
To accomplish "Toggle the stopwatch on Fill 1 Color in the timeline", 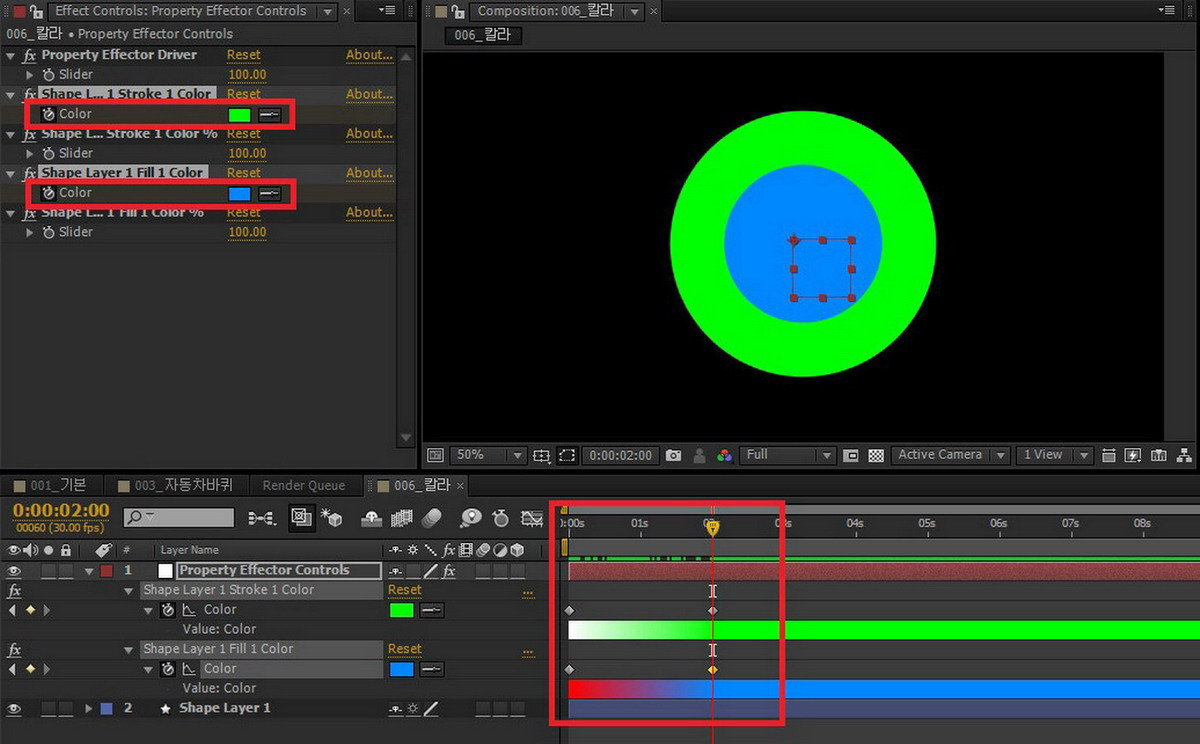I will [x=168, y=669].
